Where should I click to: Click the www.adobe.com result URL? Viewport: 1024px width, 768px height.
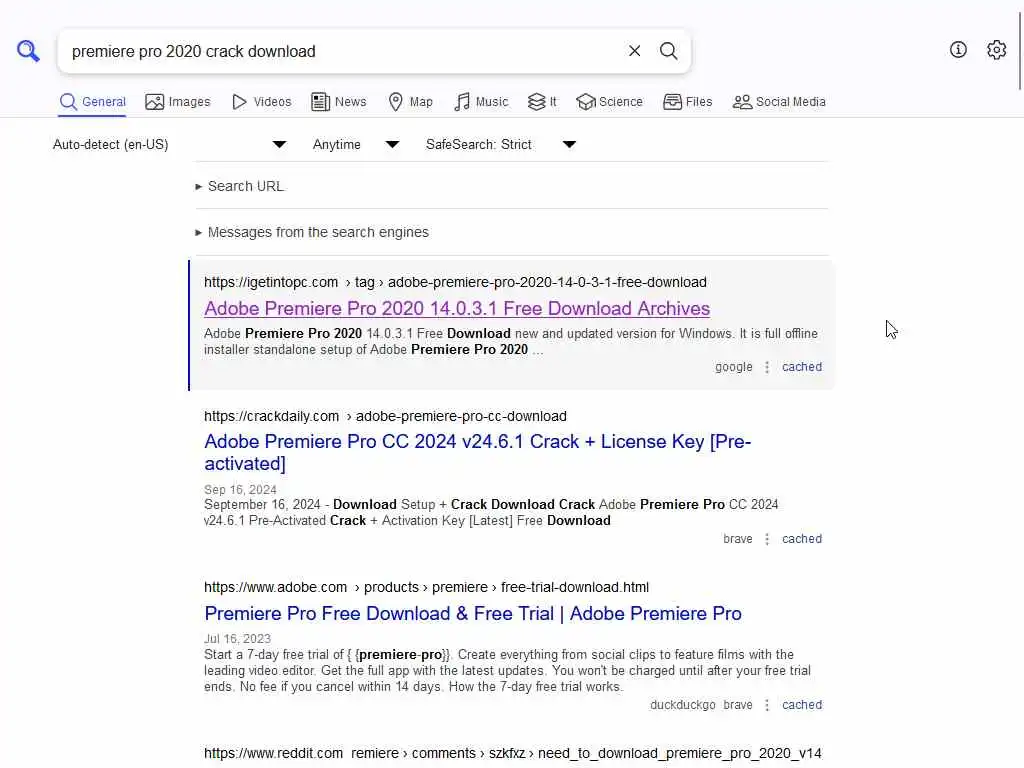tap(426, 587)
